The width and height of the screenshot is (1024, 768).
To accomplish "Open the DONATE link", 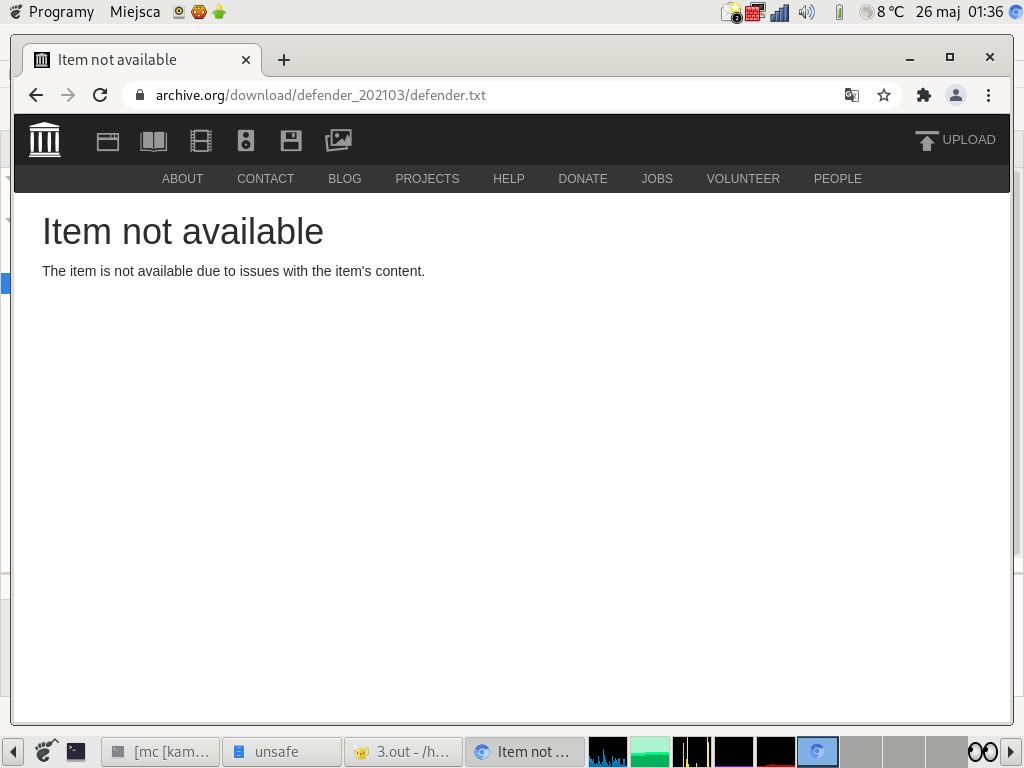I will tap(582, 178).
